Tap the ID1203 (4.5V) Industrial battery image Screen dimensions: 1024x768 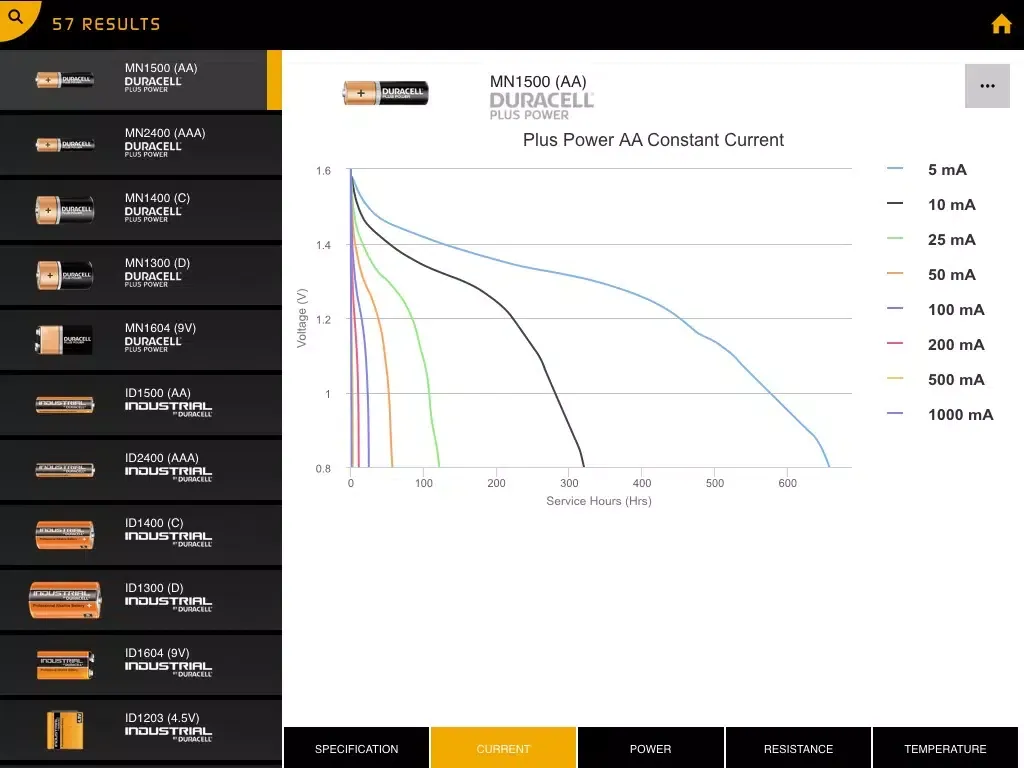pyautogui.click(x=65, y=730)
